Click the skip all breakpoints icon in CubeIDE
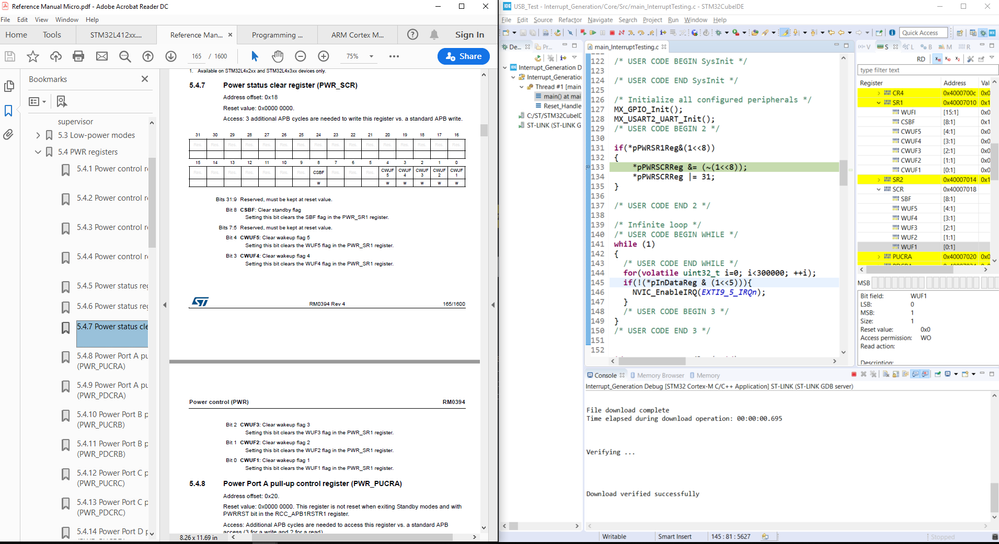The height and width of the screenshot is (544, 999). point(570,32)
